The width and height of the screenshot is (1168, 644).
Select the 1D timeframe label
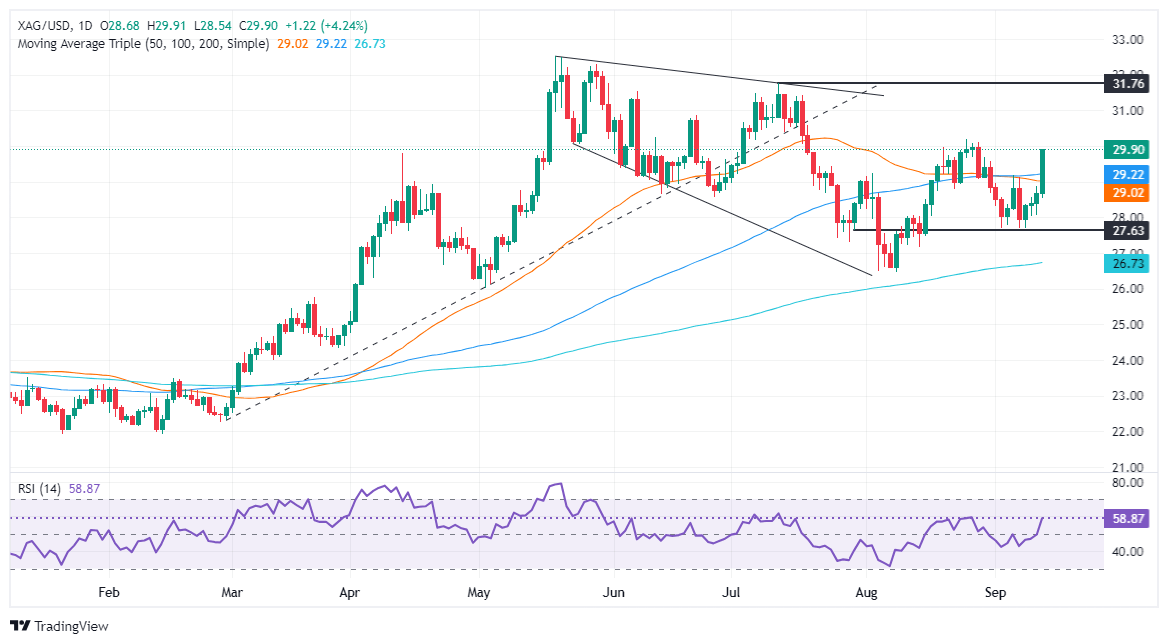(x=84, y=26)
